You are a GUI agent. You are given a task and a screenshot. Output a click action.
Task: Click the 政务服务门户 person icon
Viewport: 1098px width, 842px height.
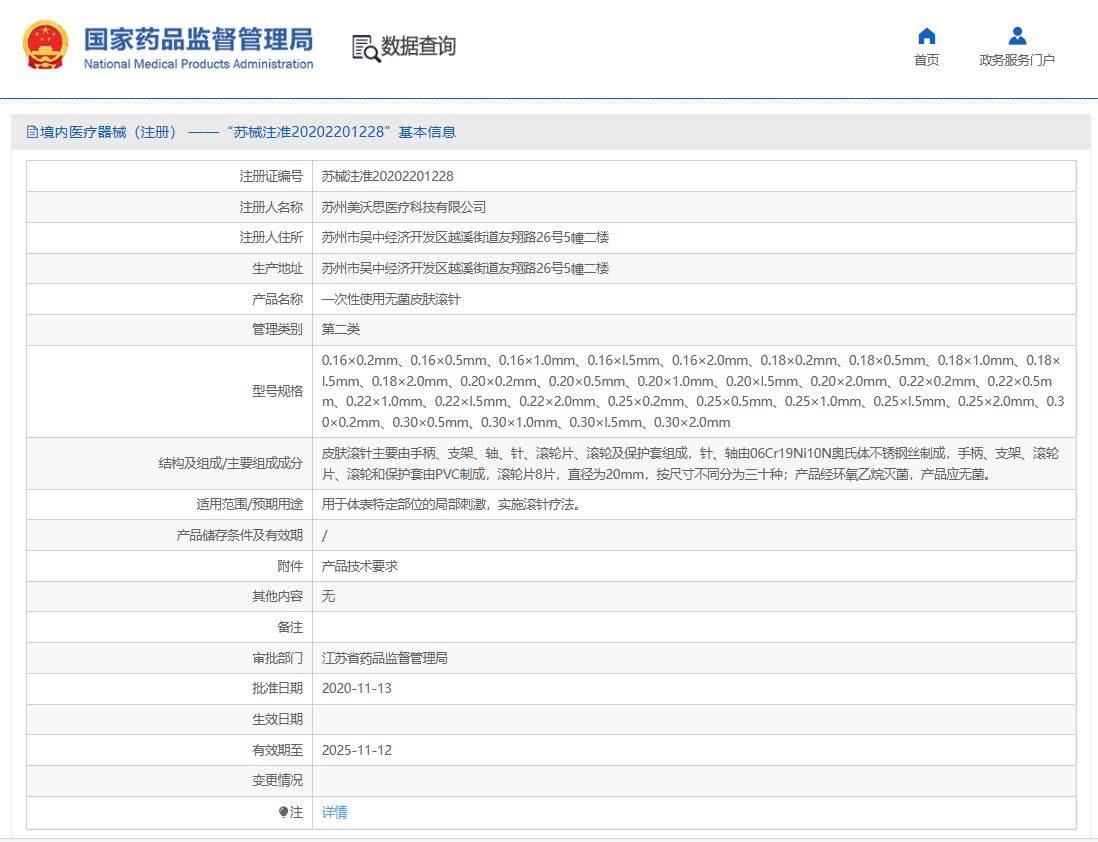[1017, 37]
